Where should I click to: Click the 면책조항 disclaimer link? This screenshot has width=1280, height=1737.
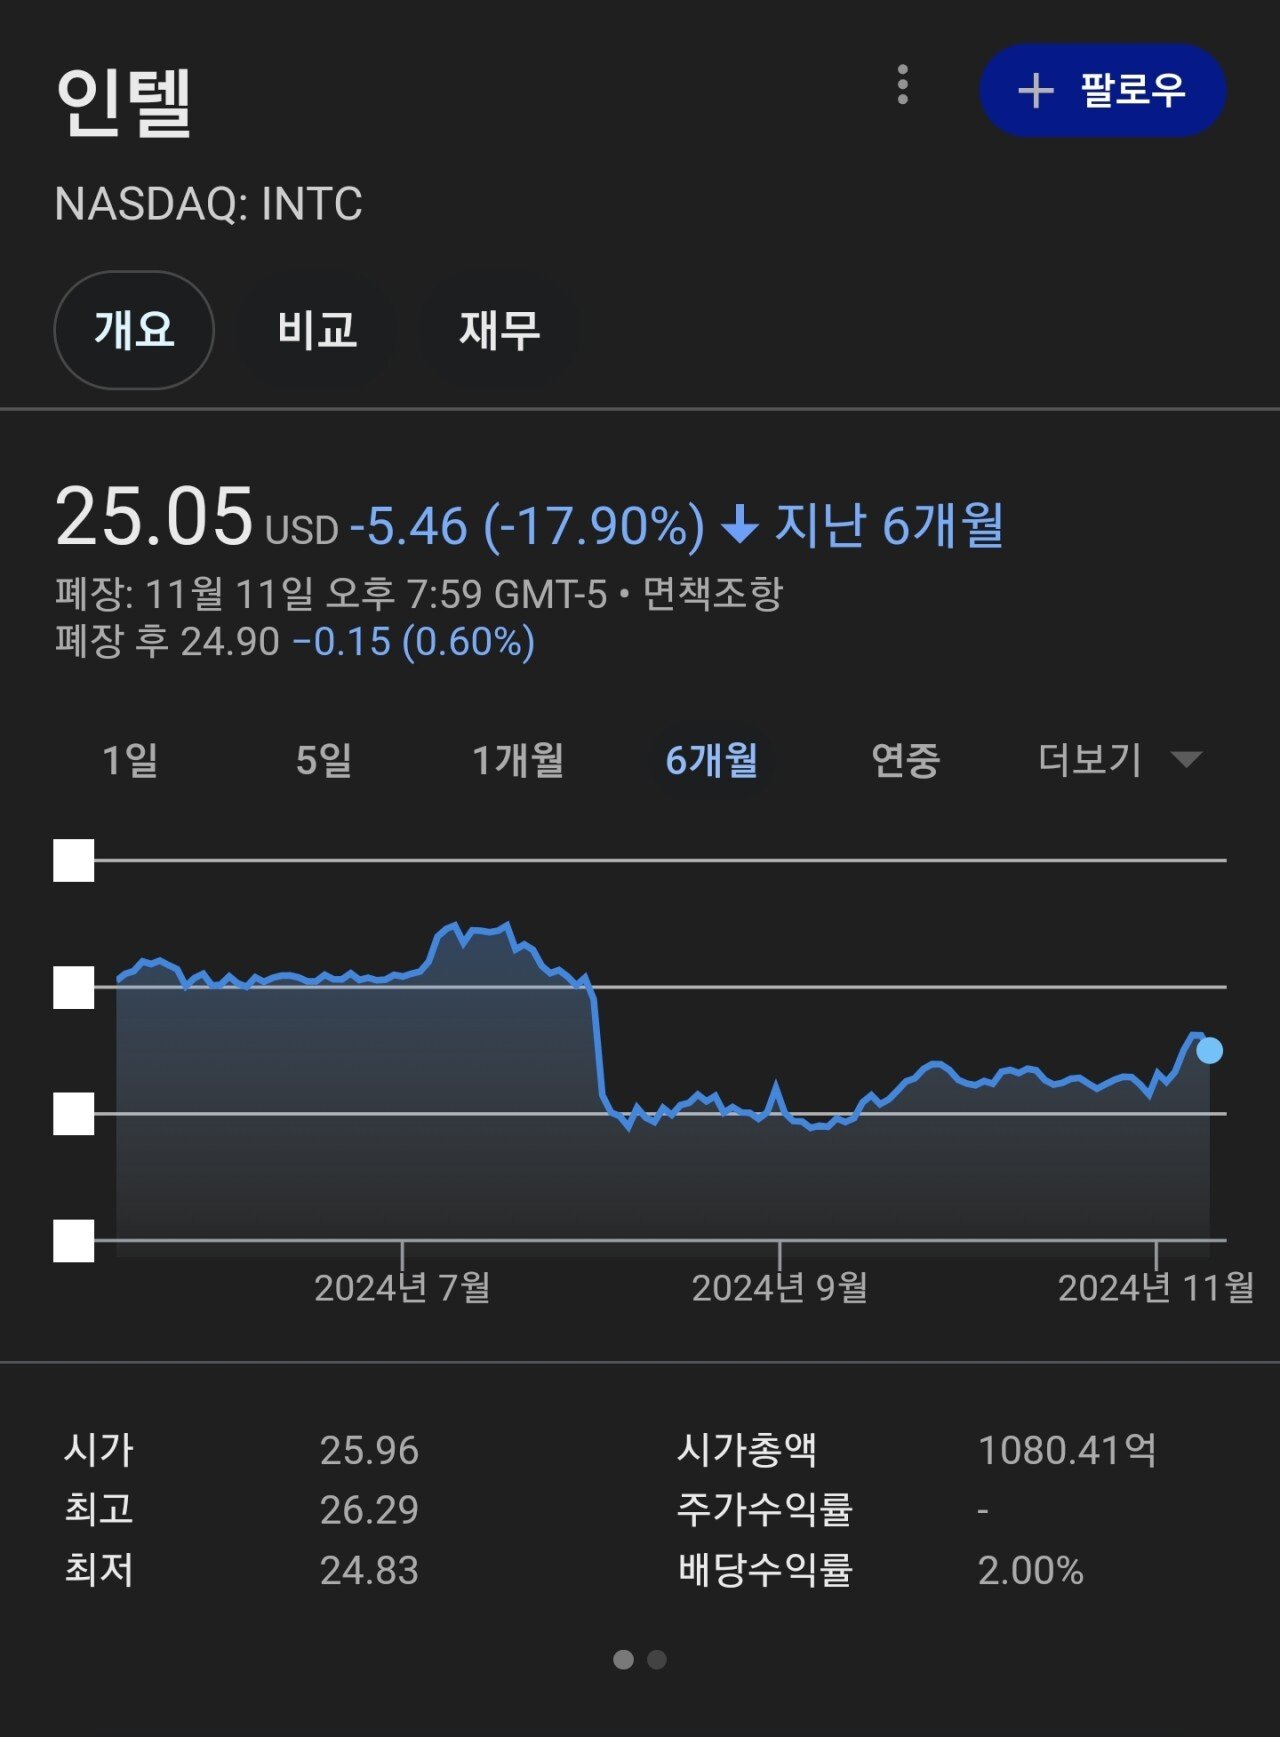point(712,594)
